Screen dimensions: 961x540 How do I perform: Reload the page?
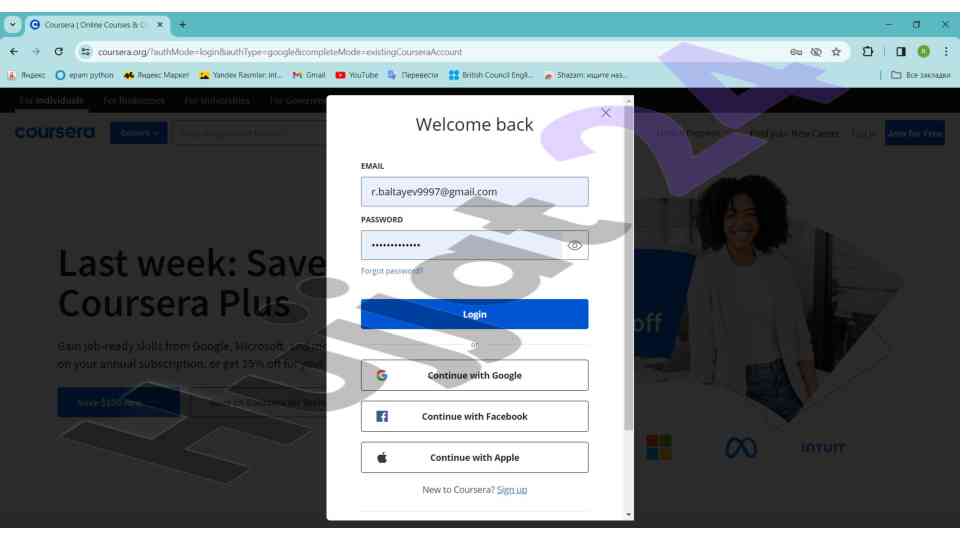pyautogui.click(x=59, y=52)
